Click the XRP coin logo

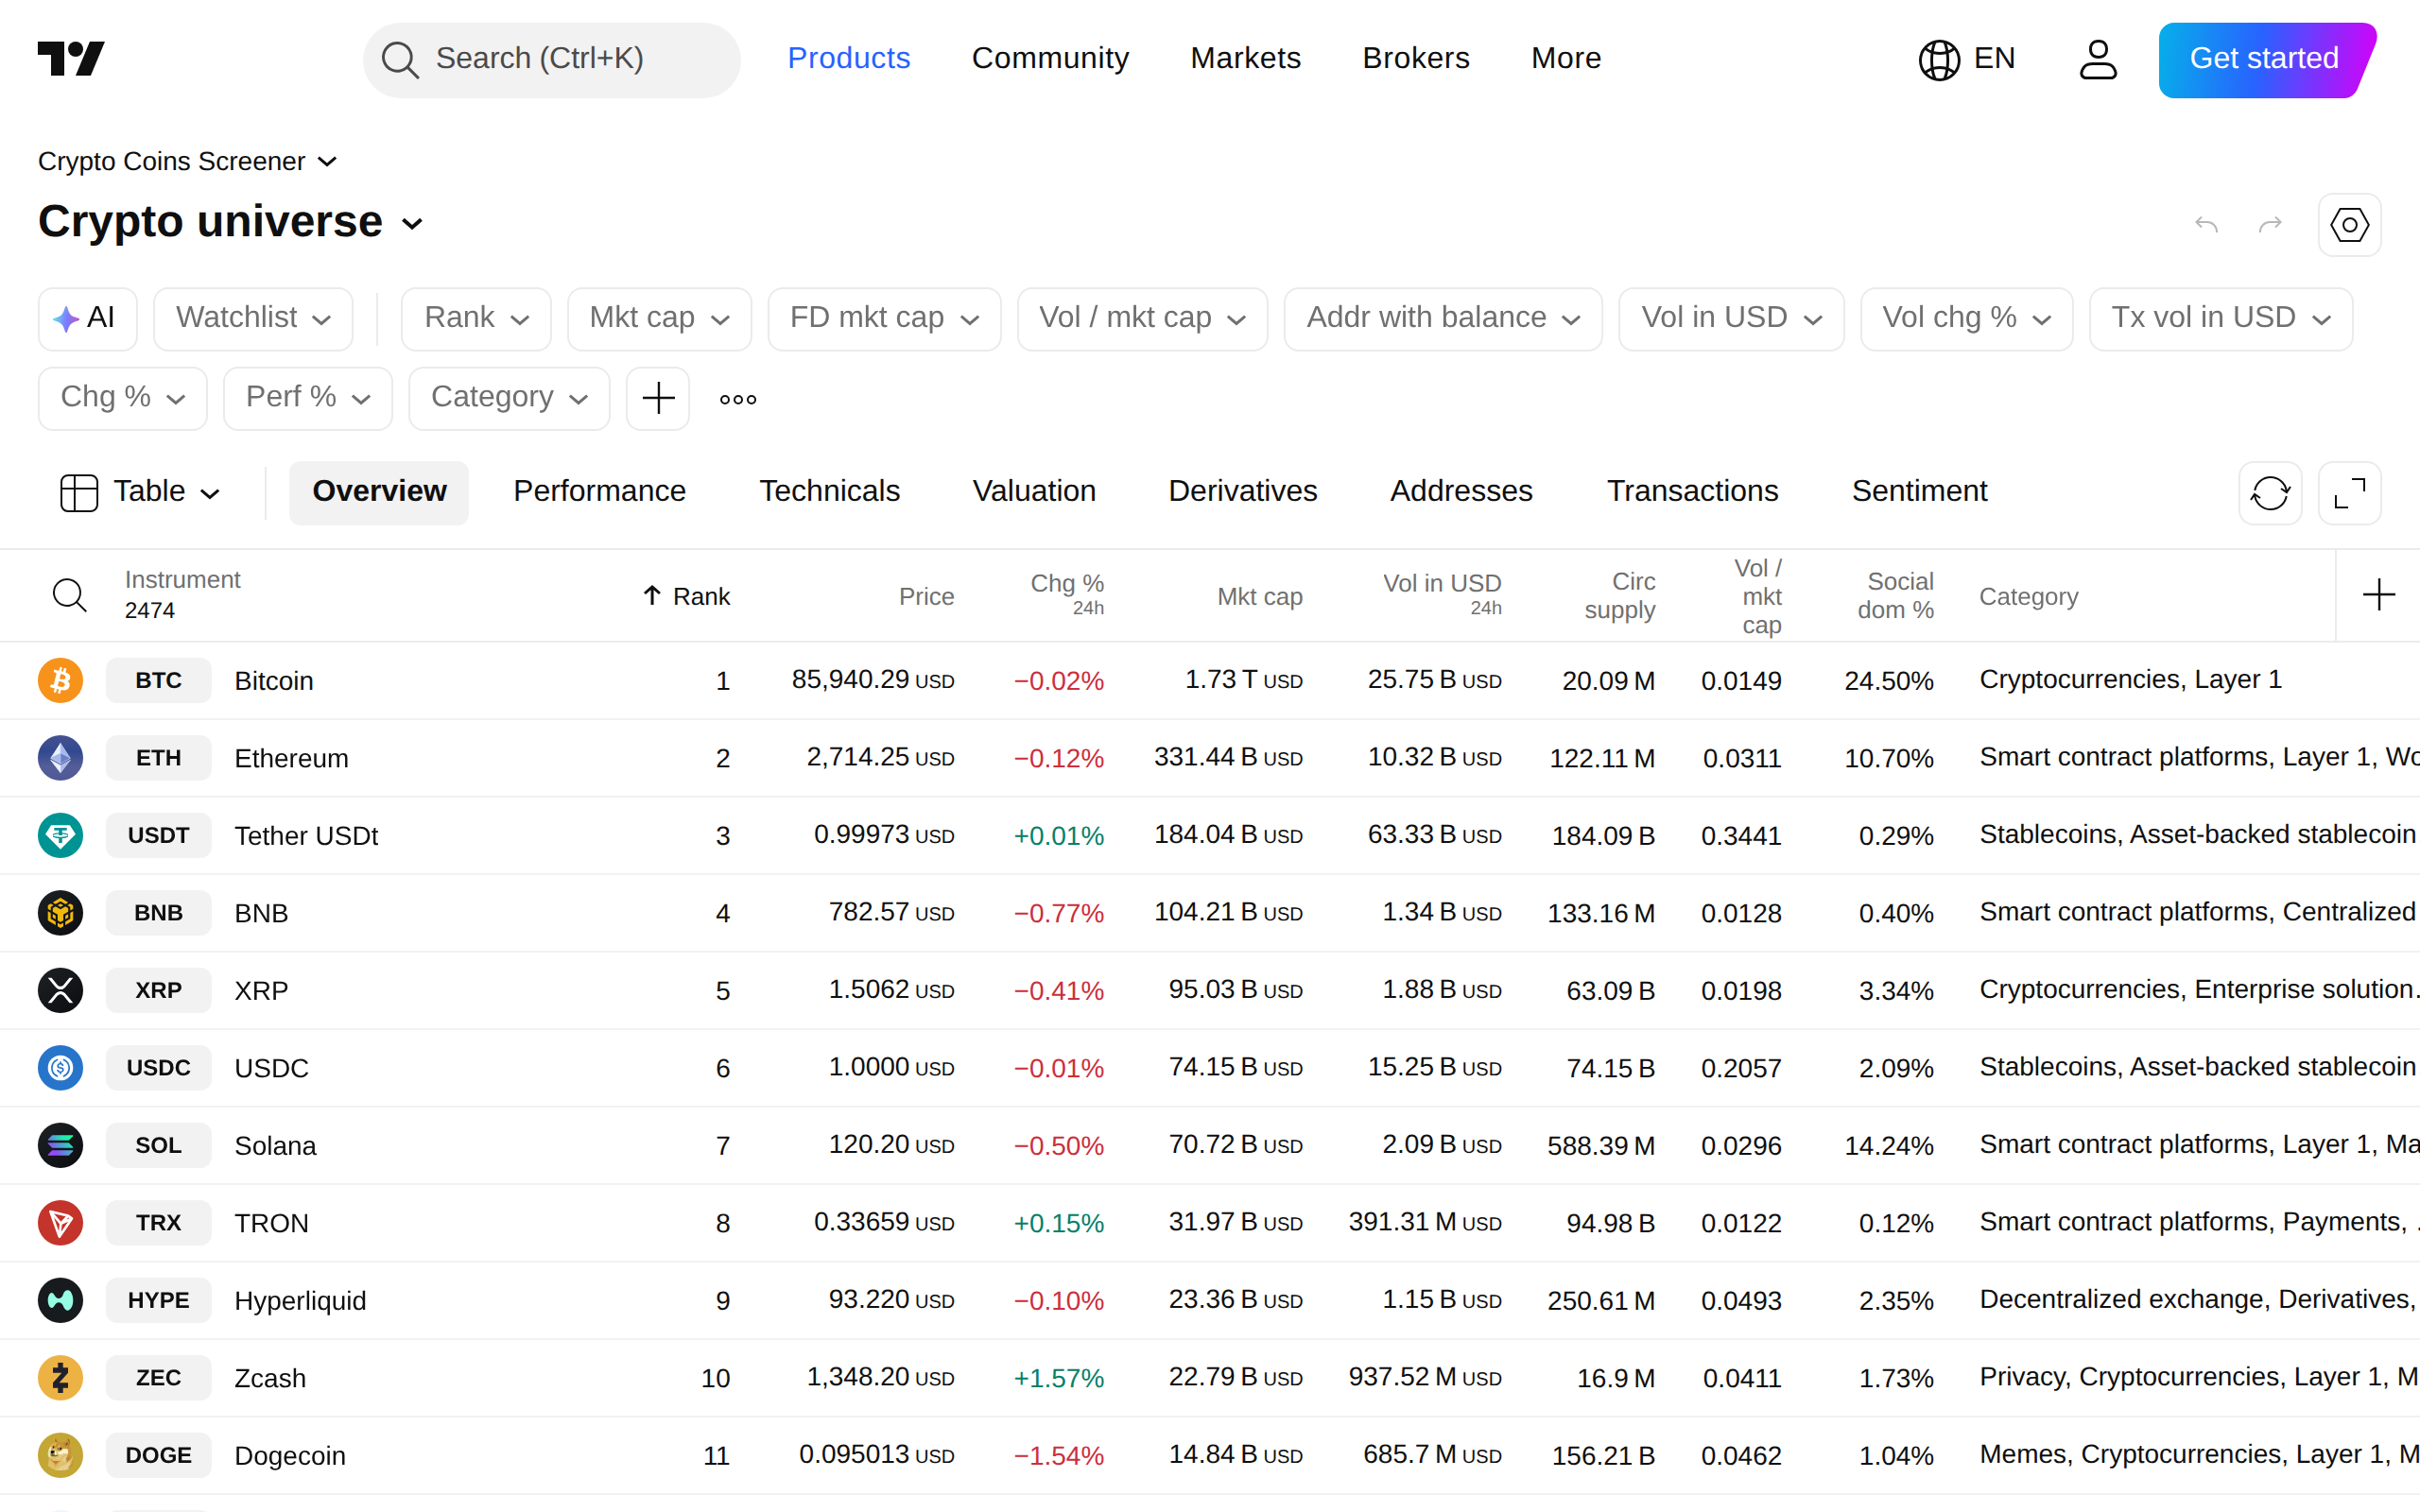pyautogui.click(x=60, y=990)
